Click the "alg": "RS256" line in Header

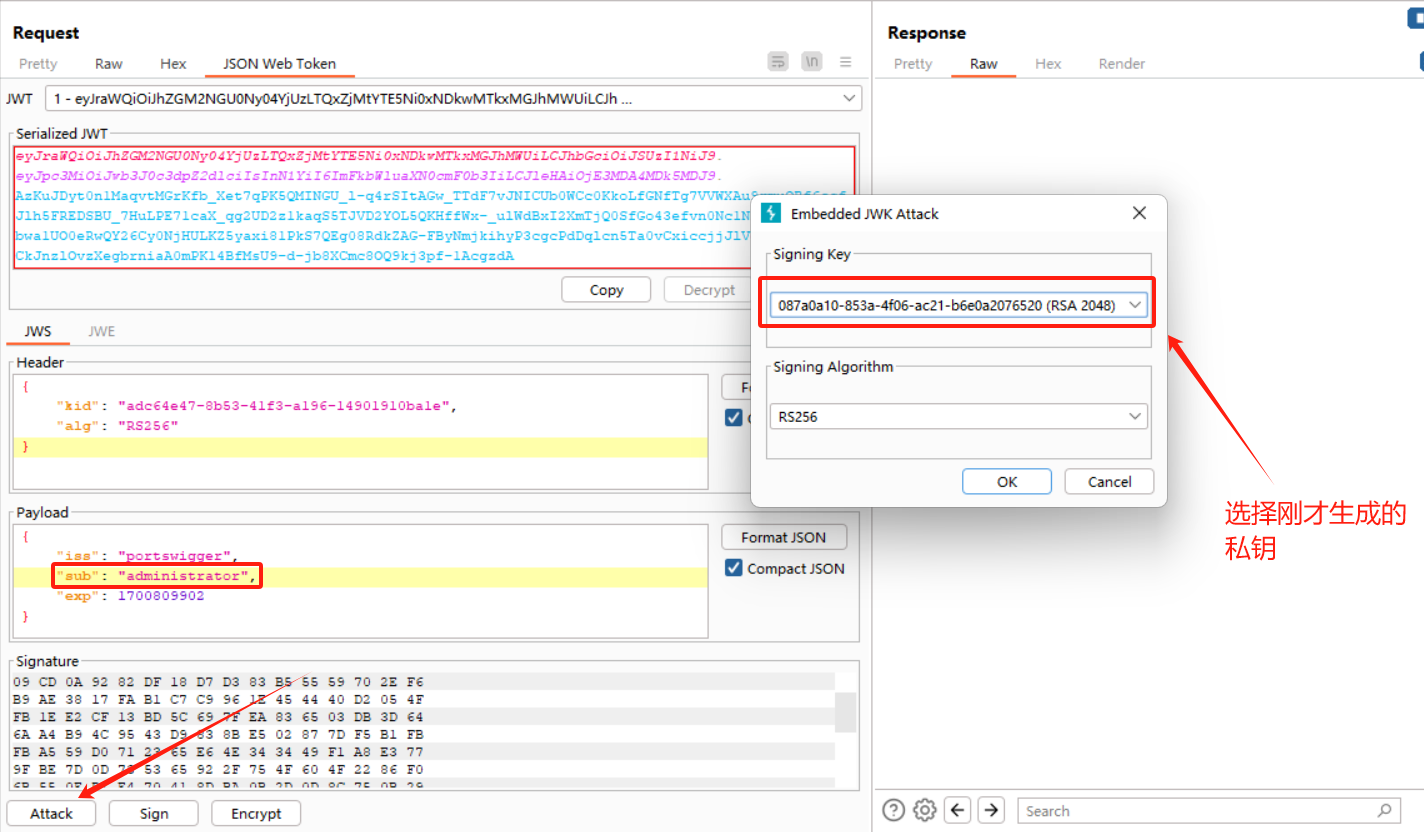[x=117, y=426]
